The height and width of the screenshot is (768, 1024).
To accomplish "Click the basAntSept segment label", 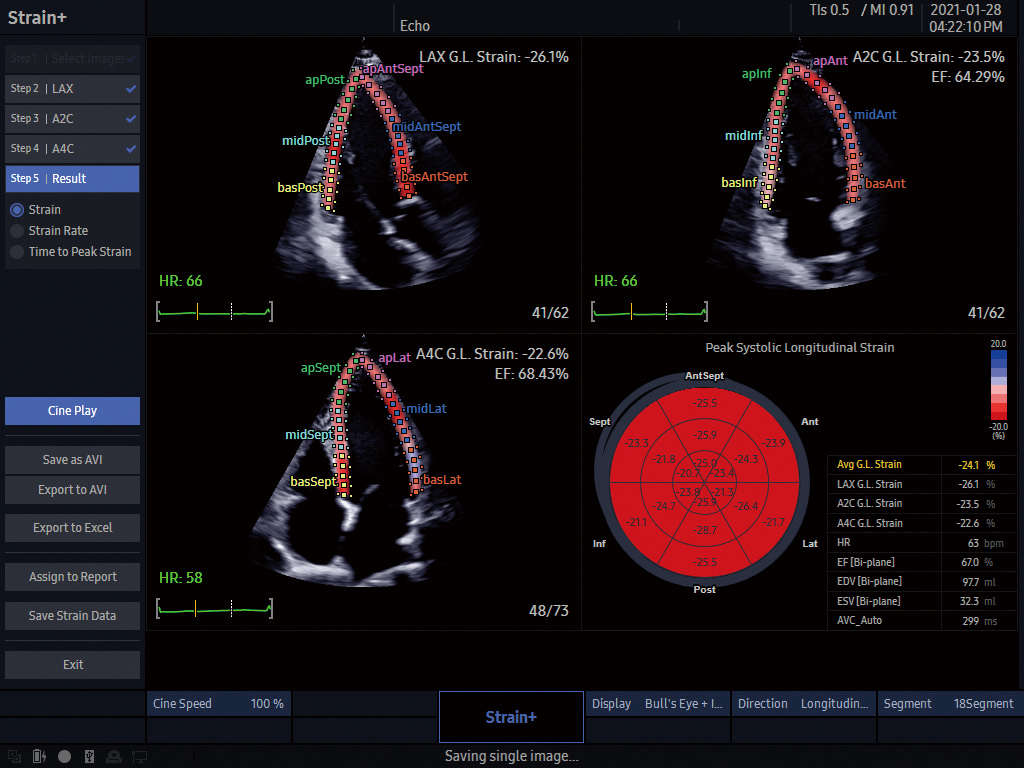I will click(x=434, y=176).
